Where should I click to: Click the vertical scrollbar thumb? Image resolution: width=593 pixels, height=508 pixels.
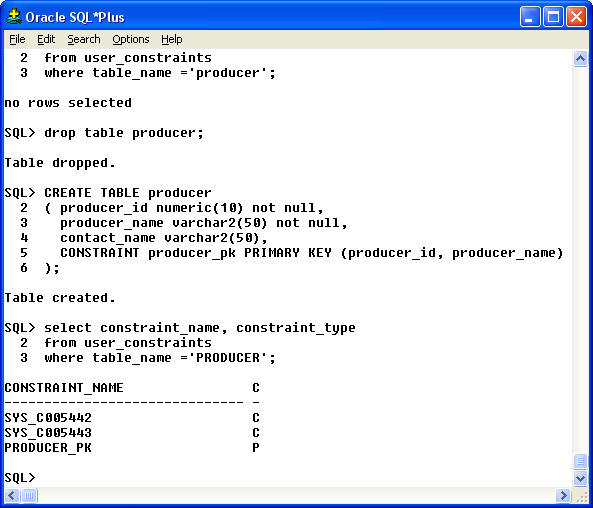[x=580, y=461]
